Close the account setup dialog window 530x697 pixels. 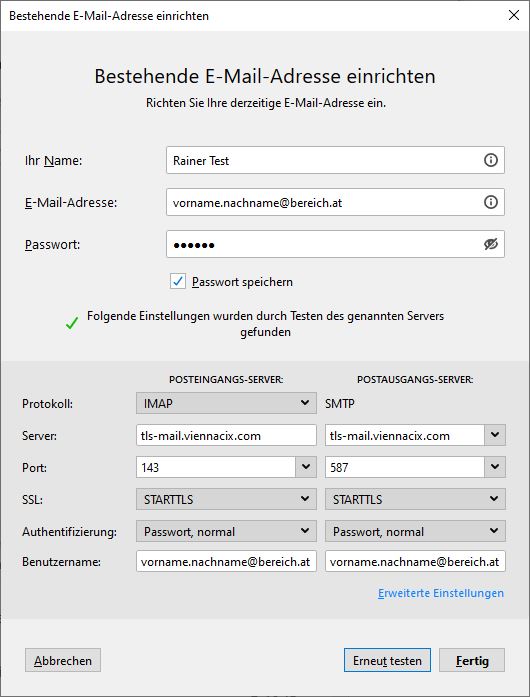coord(514,15)
